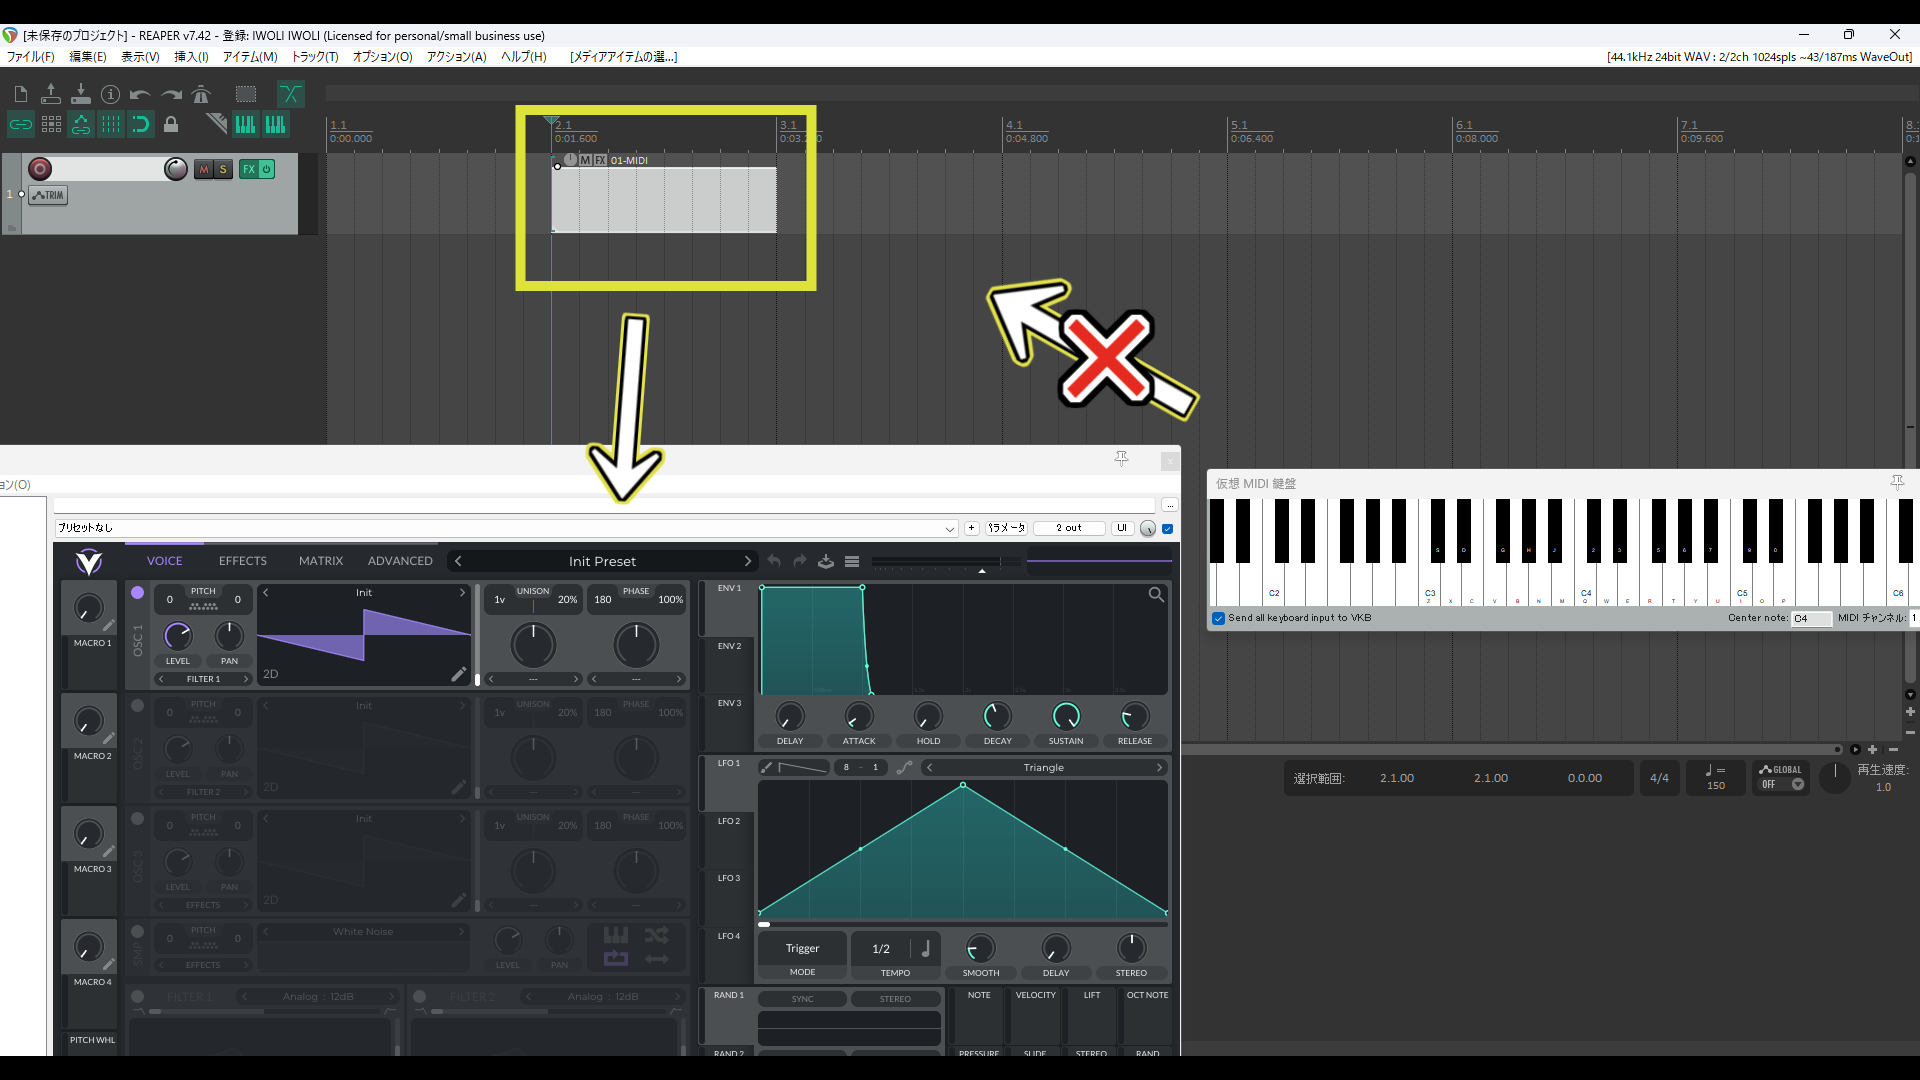Select next OSC 1 wavetable from Init
1920x1080 pixels.
[462, 593]
